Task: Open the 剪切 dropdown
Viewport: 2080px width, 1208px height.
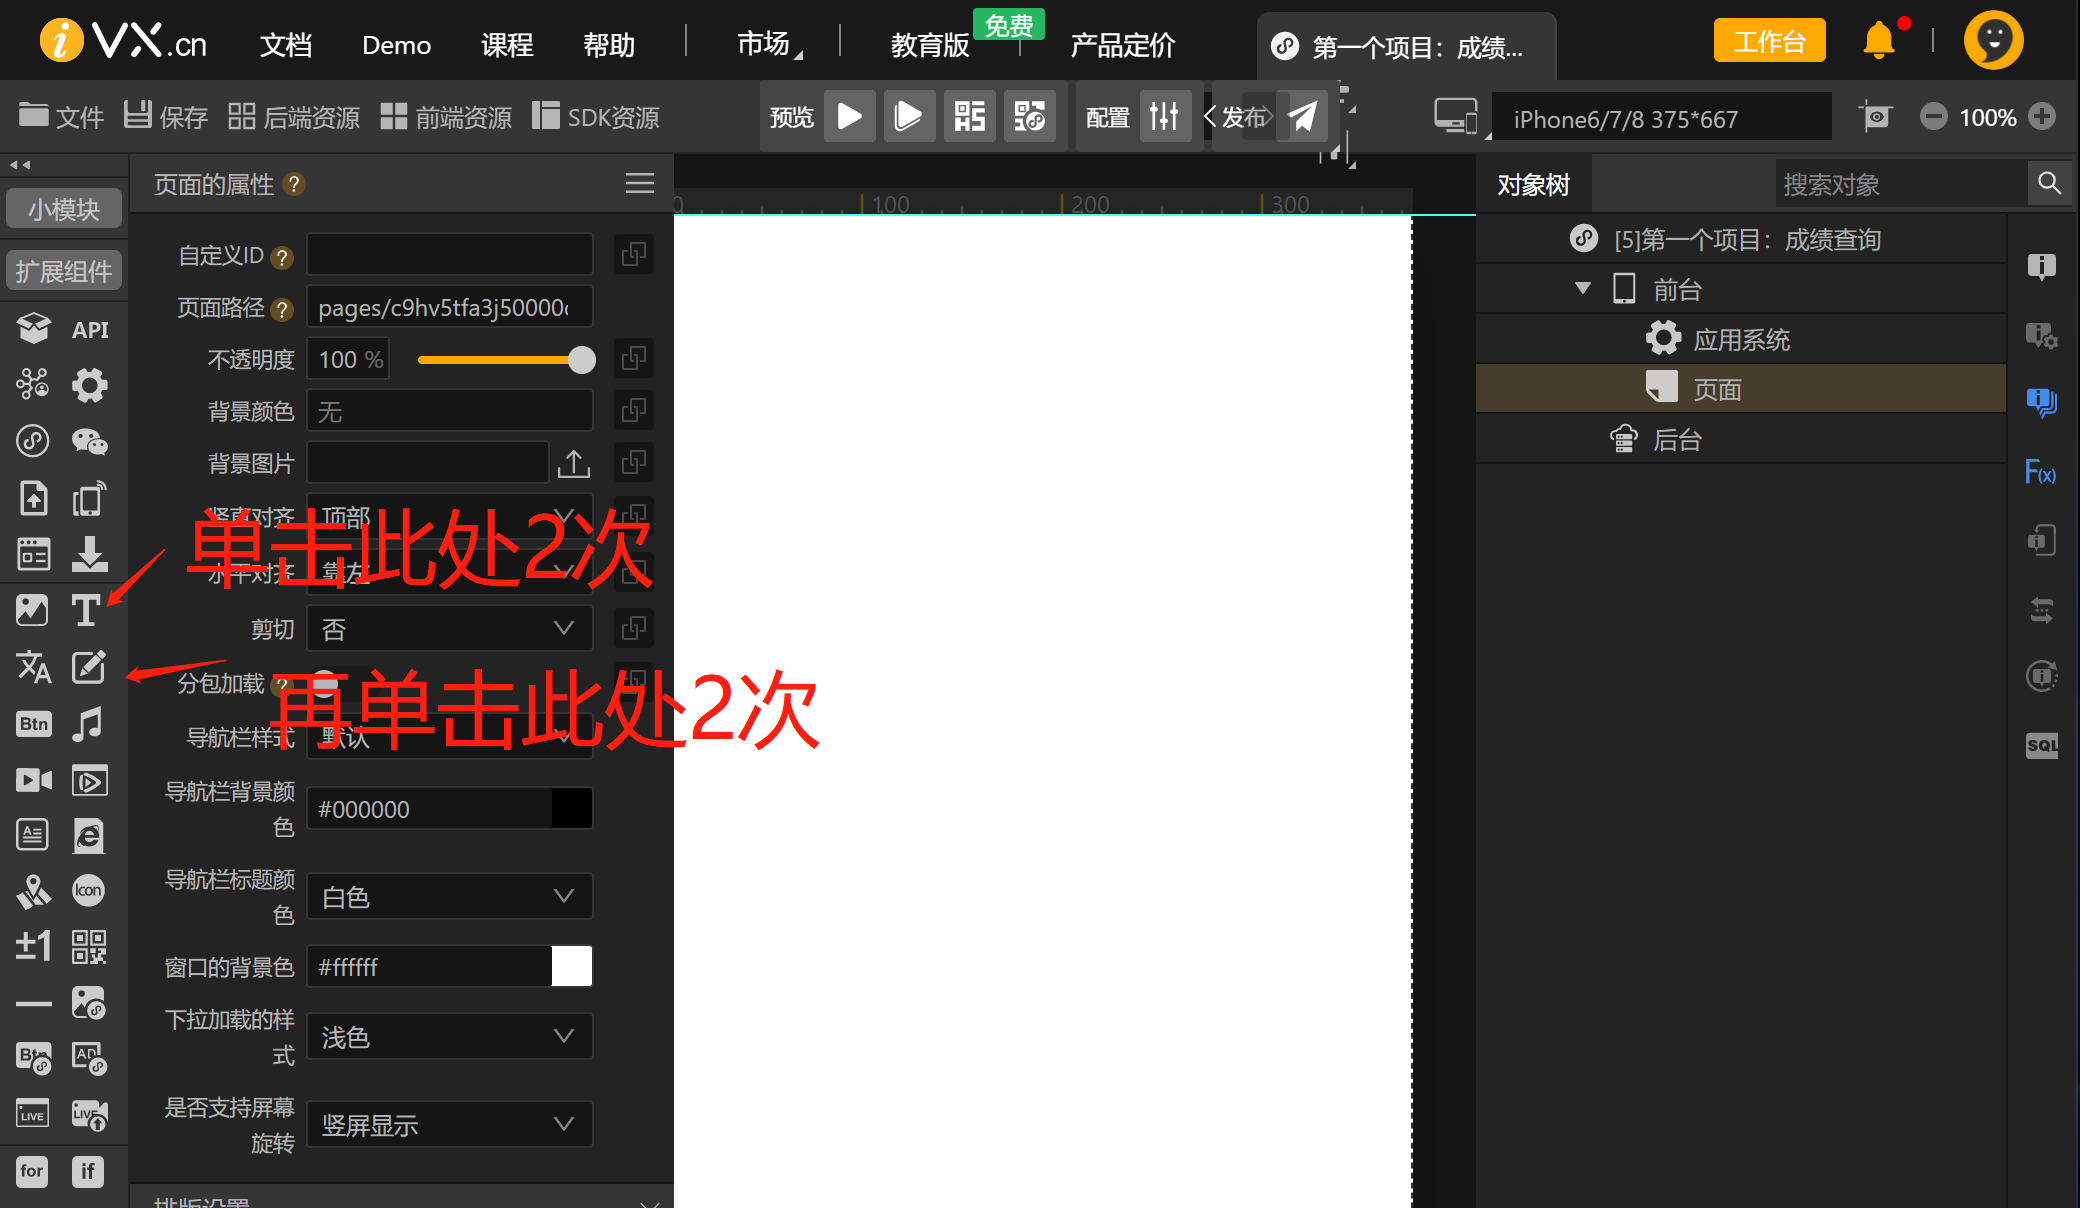Action: [x=449, y=629]
